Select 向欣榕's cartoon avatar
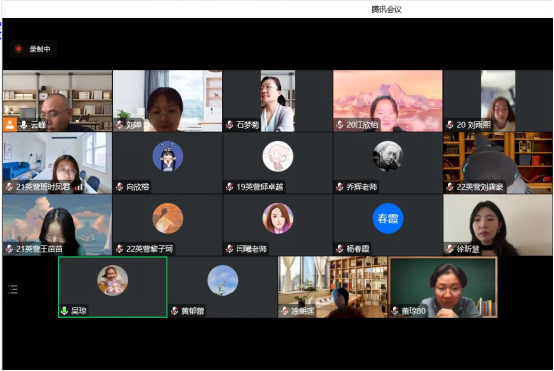The image size is (554, 371). click(168, 156)
